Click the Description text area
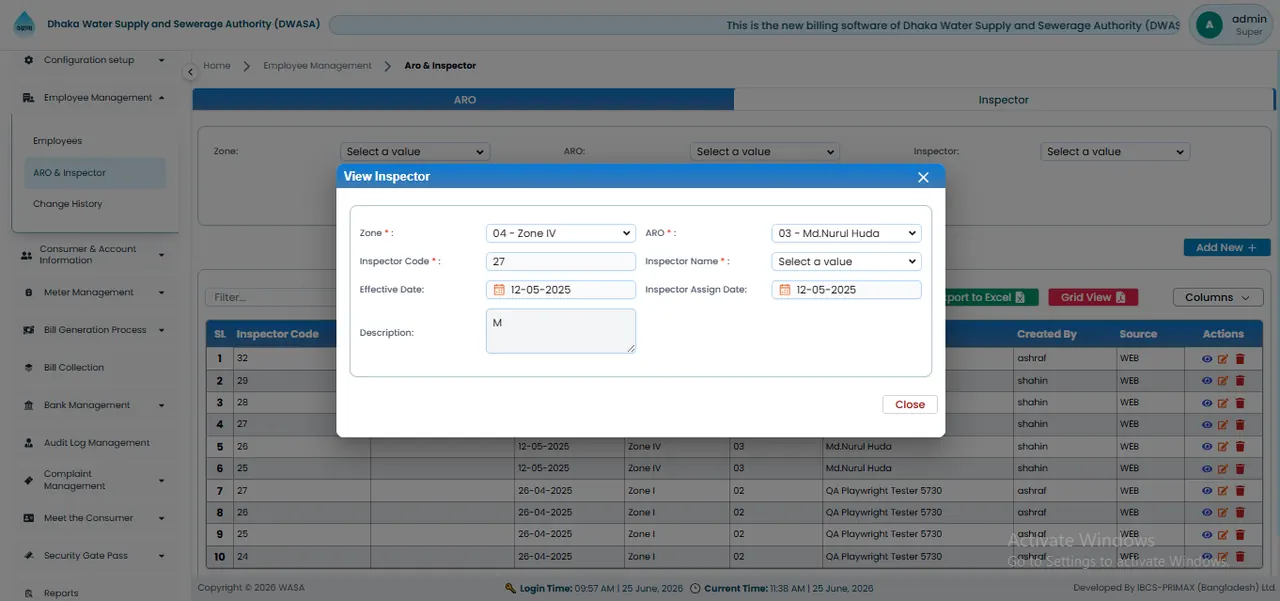The width and height of the screenshot is (1280, 601). 561,331
